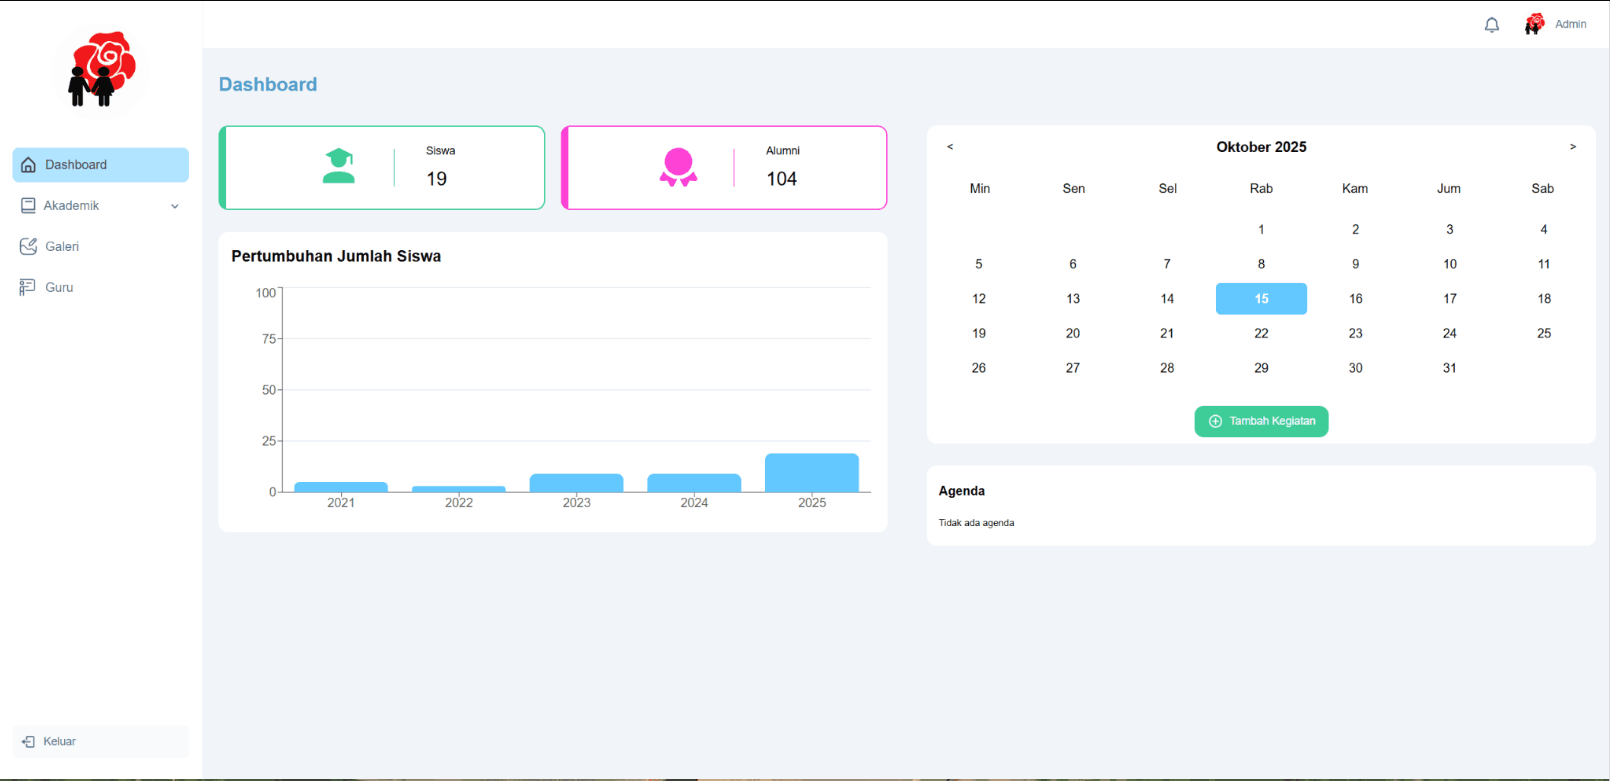This screenshot has height=781, width=1610.
Task: Click the 2022 bar in the chart
Action: [459, 489]
